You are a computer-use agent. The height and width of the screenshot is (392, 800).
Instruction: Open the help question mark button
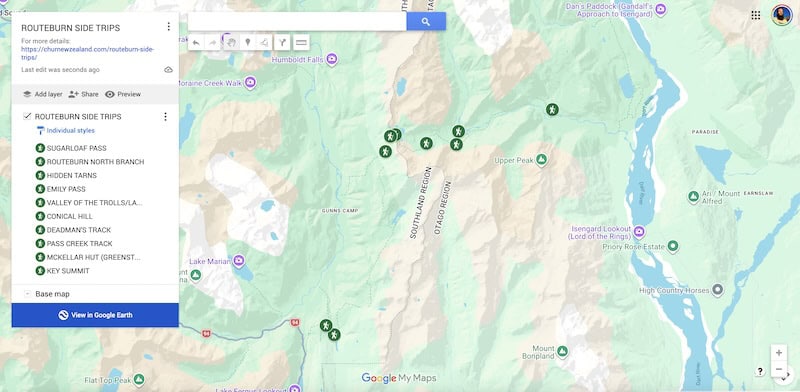pyautogui.click(x=760, y=372)
